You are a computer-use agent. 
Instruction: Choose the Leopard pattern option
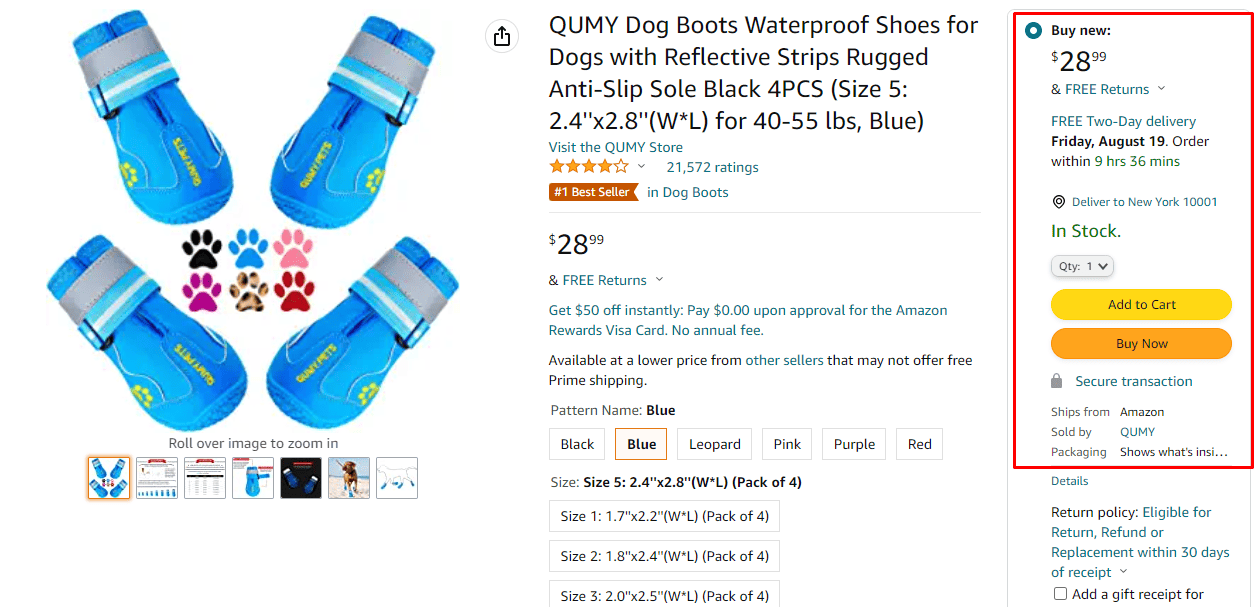coord(715,444)
